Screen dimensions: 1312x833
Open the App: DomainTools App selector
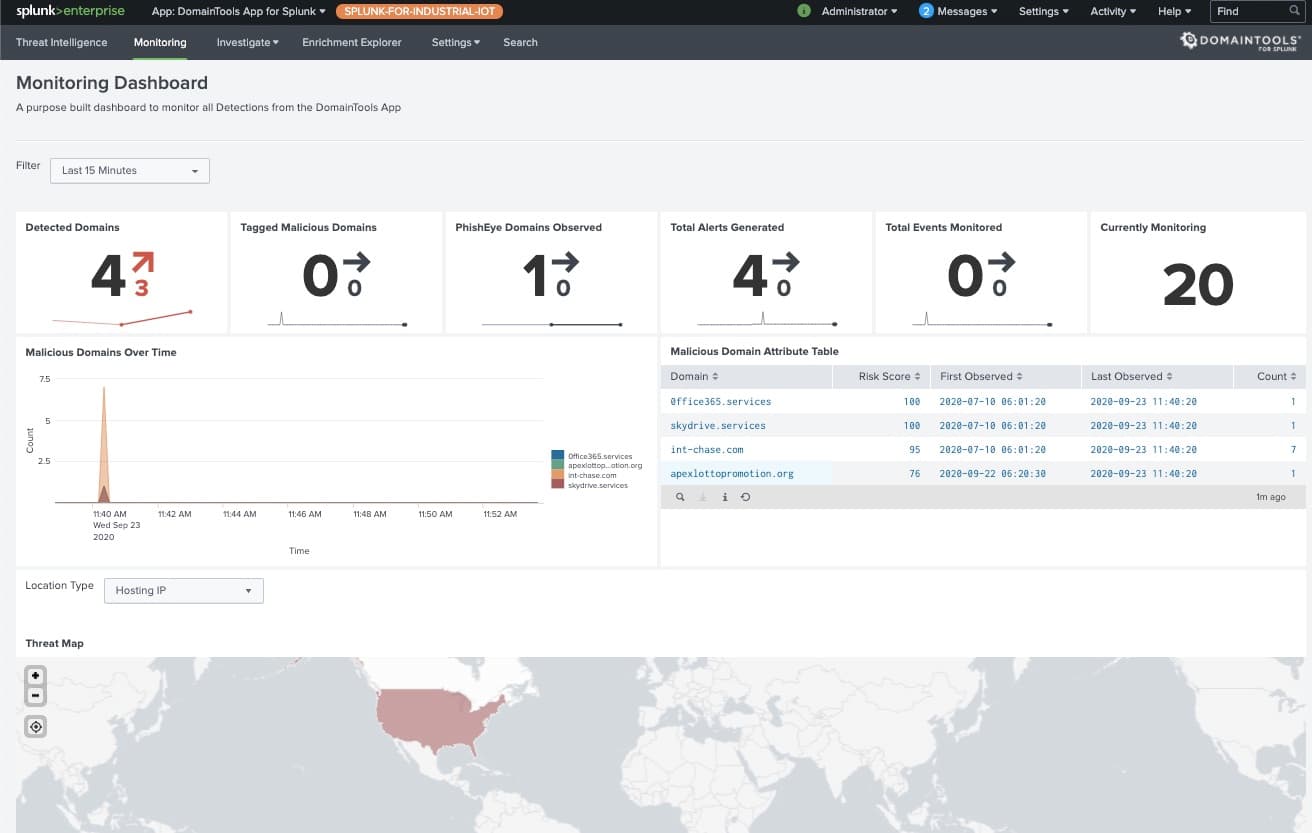[238, 11]
